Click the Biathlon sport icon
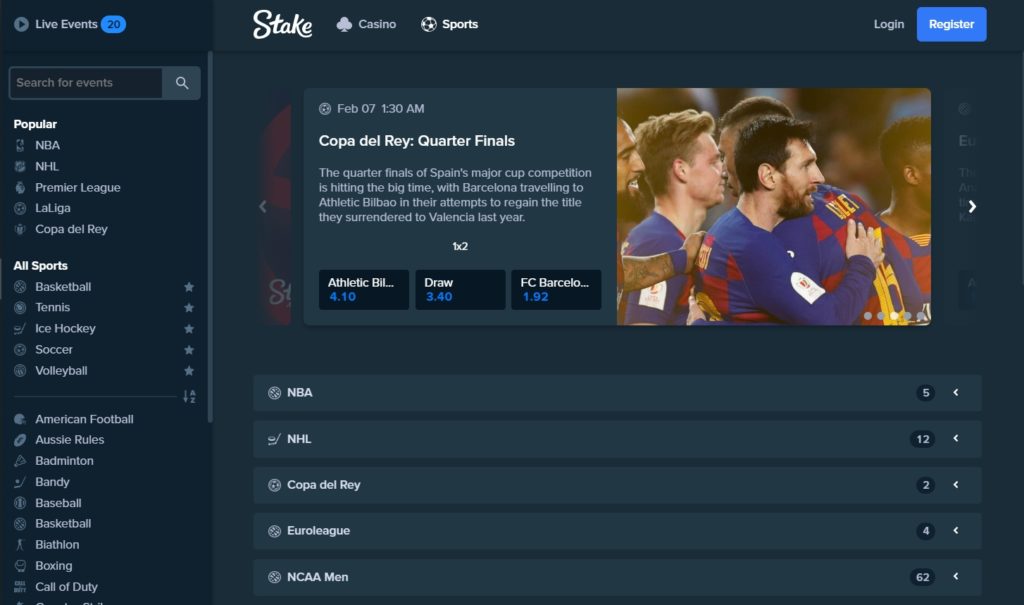Screen dimensions: 1024x605 pos(20,545)
